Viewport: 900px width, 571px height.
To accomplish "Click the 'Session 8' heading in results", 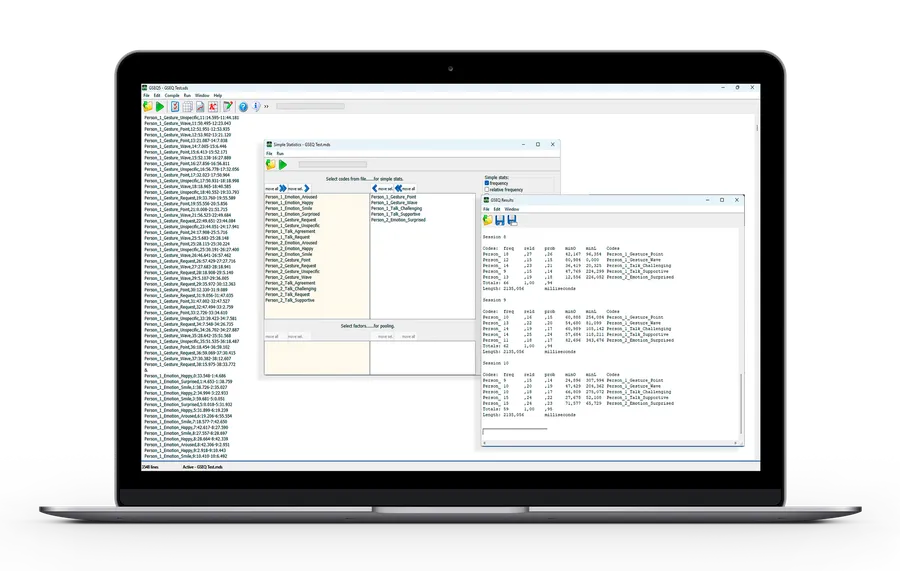I will coord(494,237).
